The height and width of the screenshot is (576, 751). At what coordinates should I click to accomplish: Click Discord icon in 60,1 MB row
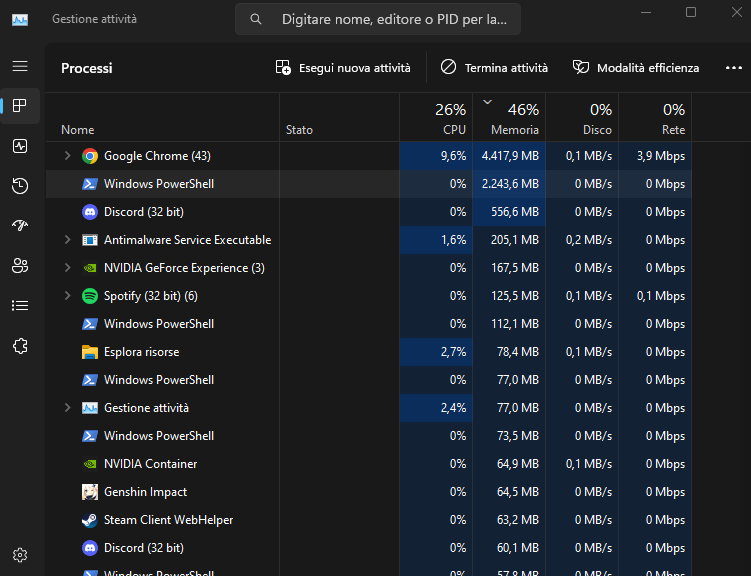(x=90, y=548)
